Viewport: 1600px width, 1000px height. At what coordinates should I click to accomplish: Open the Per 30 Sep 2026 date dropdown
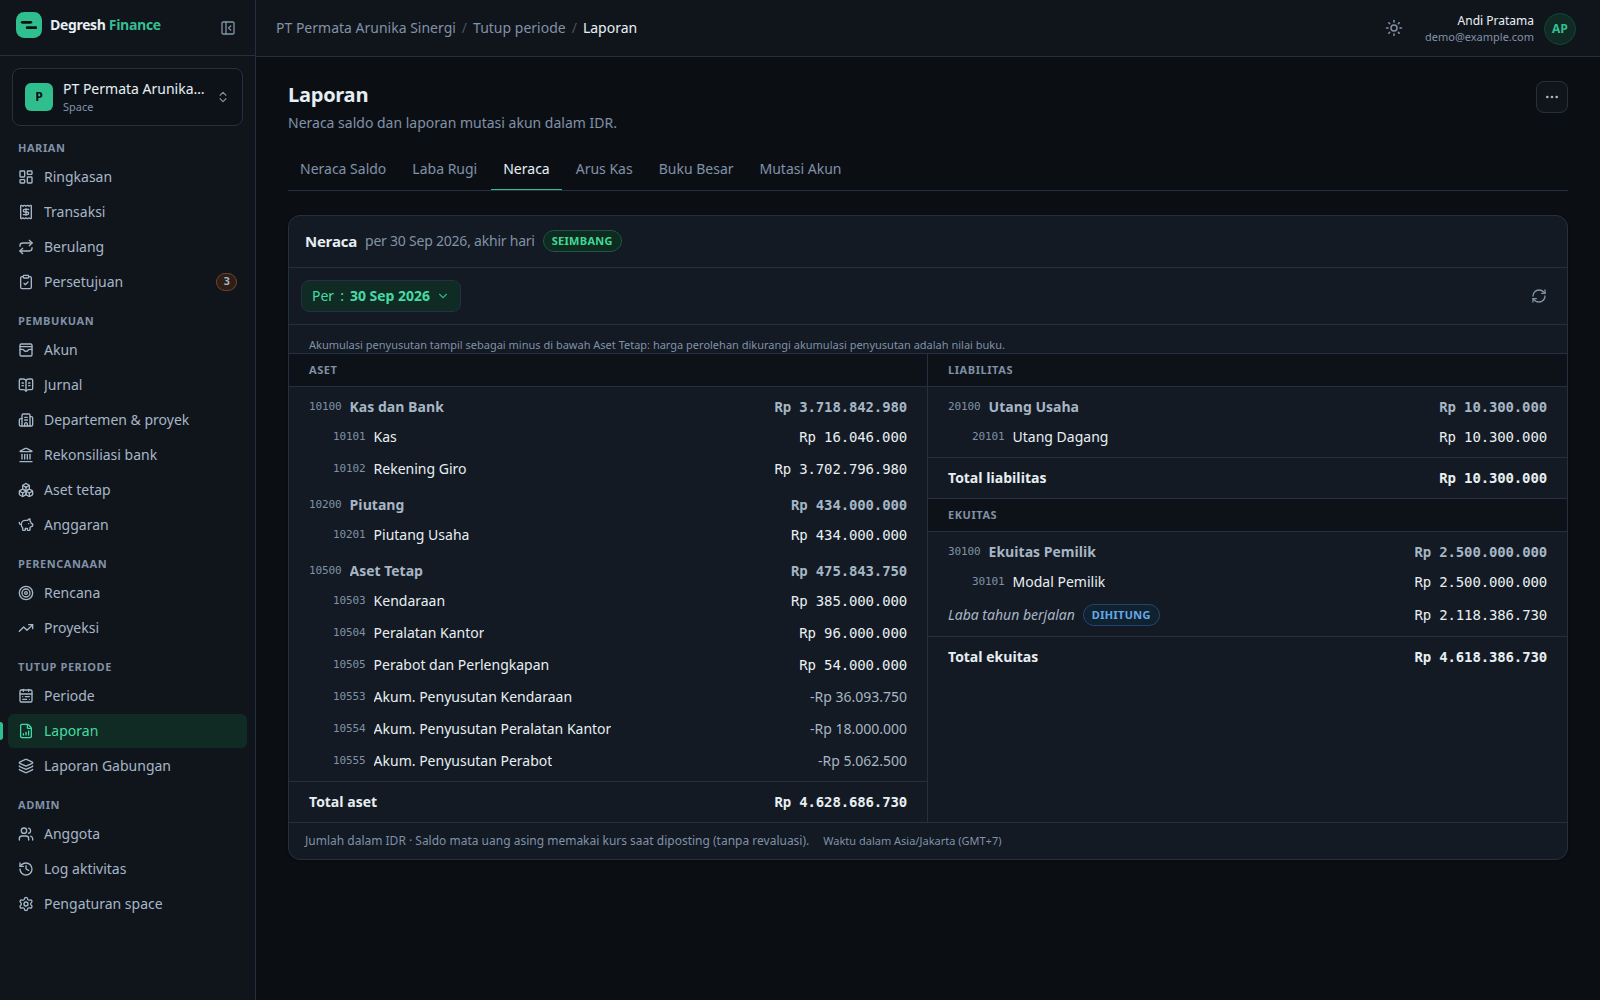pos(380,296)
